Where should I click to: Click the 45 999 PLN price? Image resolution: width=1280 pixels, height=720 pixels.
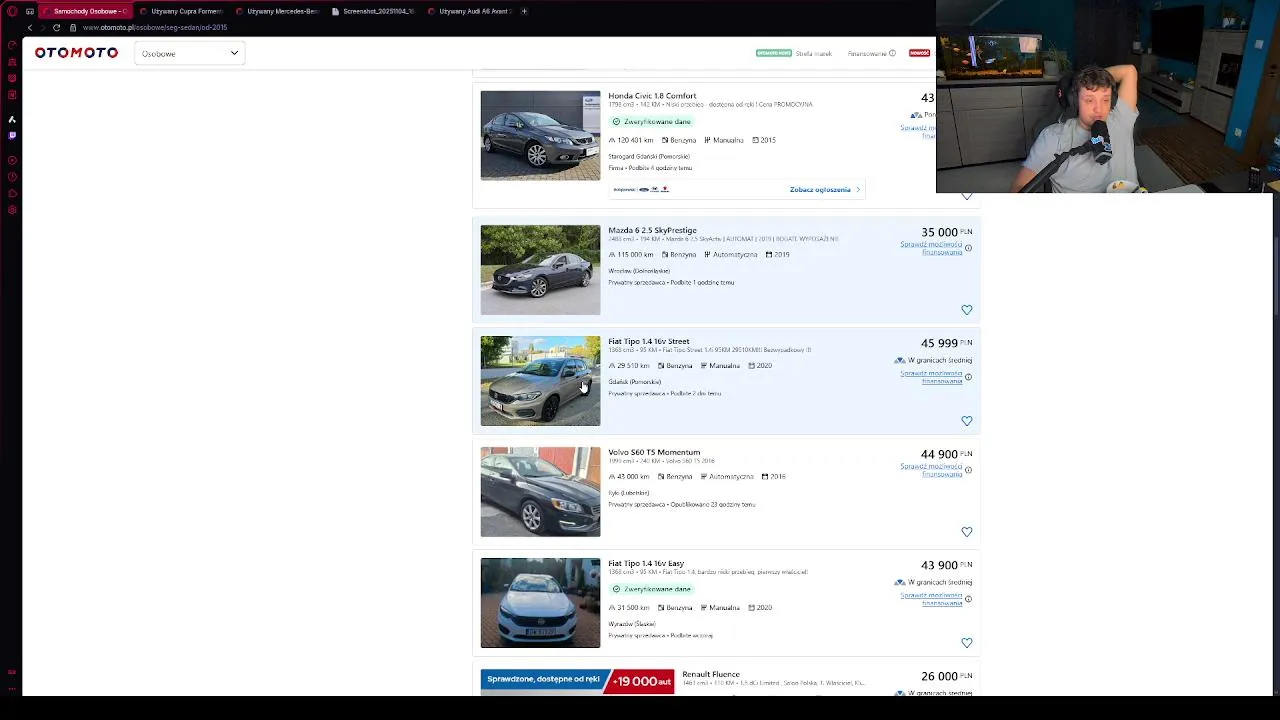946,343
